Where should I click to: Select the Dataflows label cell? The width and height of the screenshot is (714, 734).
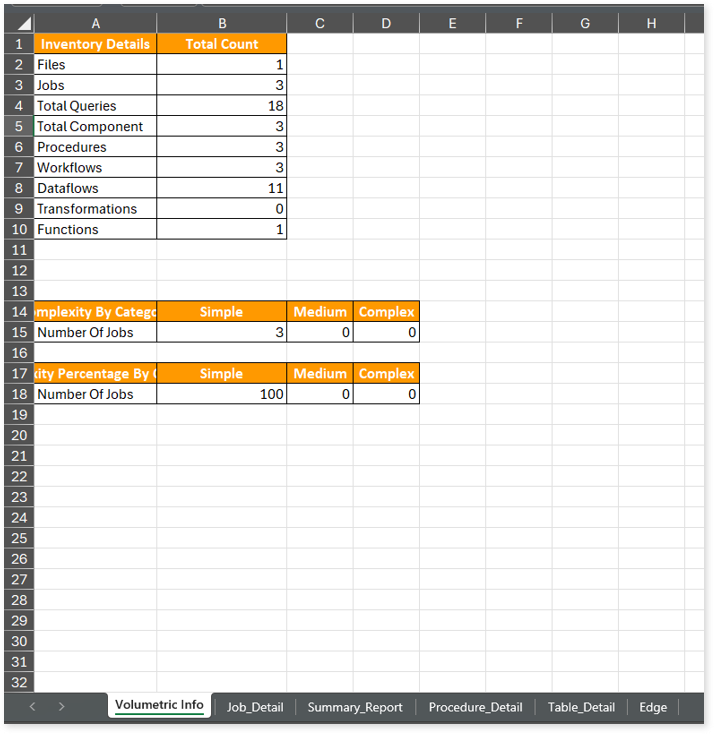(95, 188)
